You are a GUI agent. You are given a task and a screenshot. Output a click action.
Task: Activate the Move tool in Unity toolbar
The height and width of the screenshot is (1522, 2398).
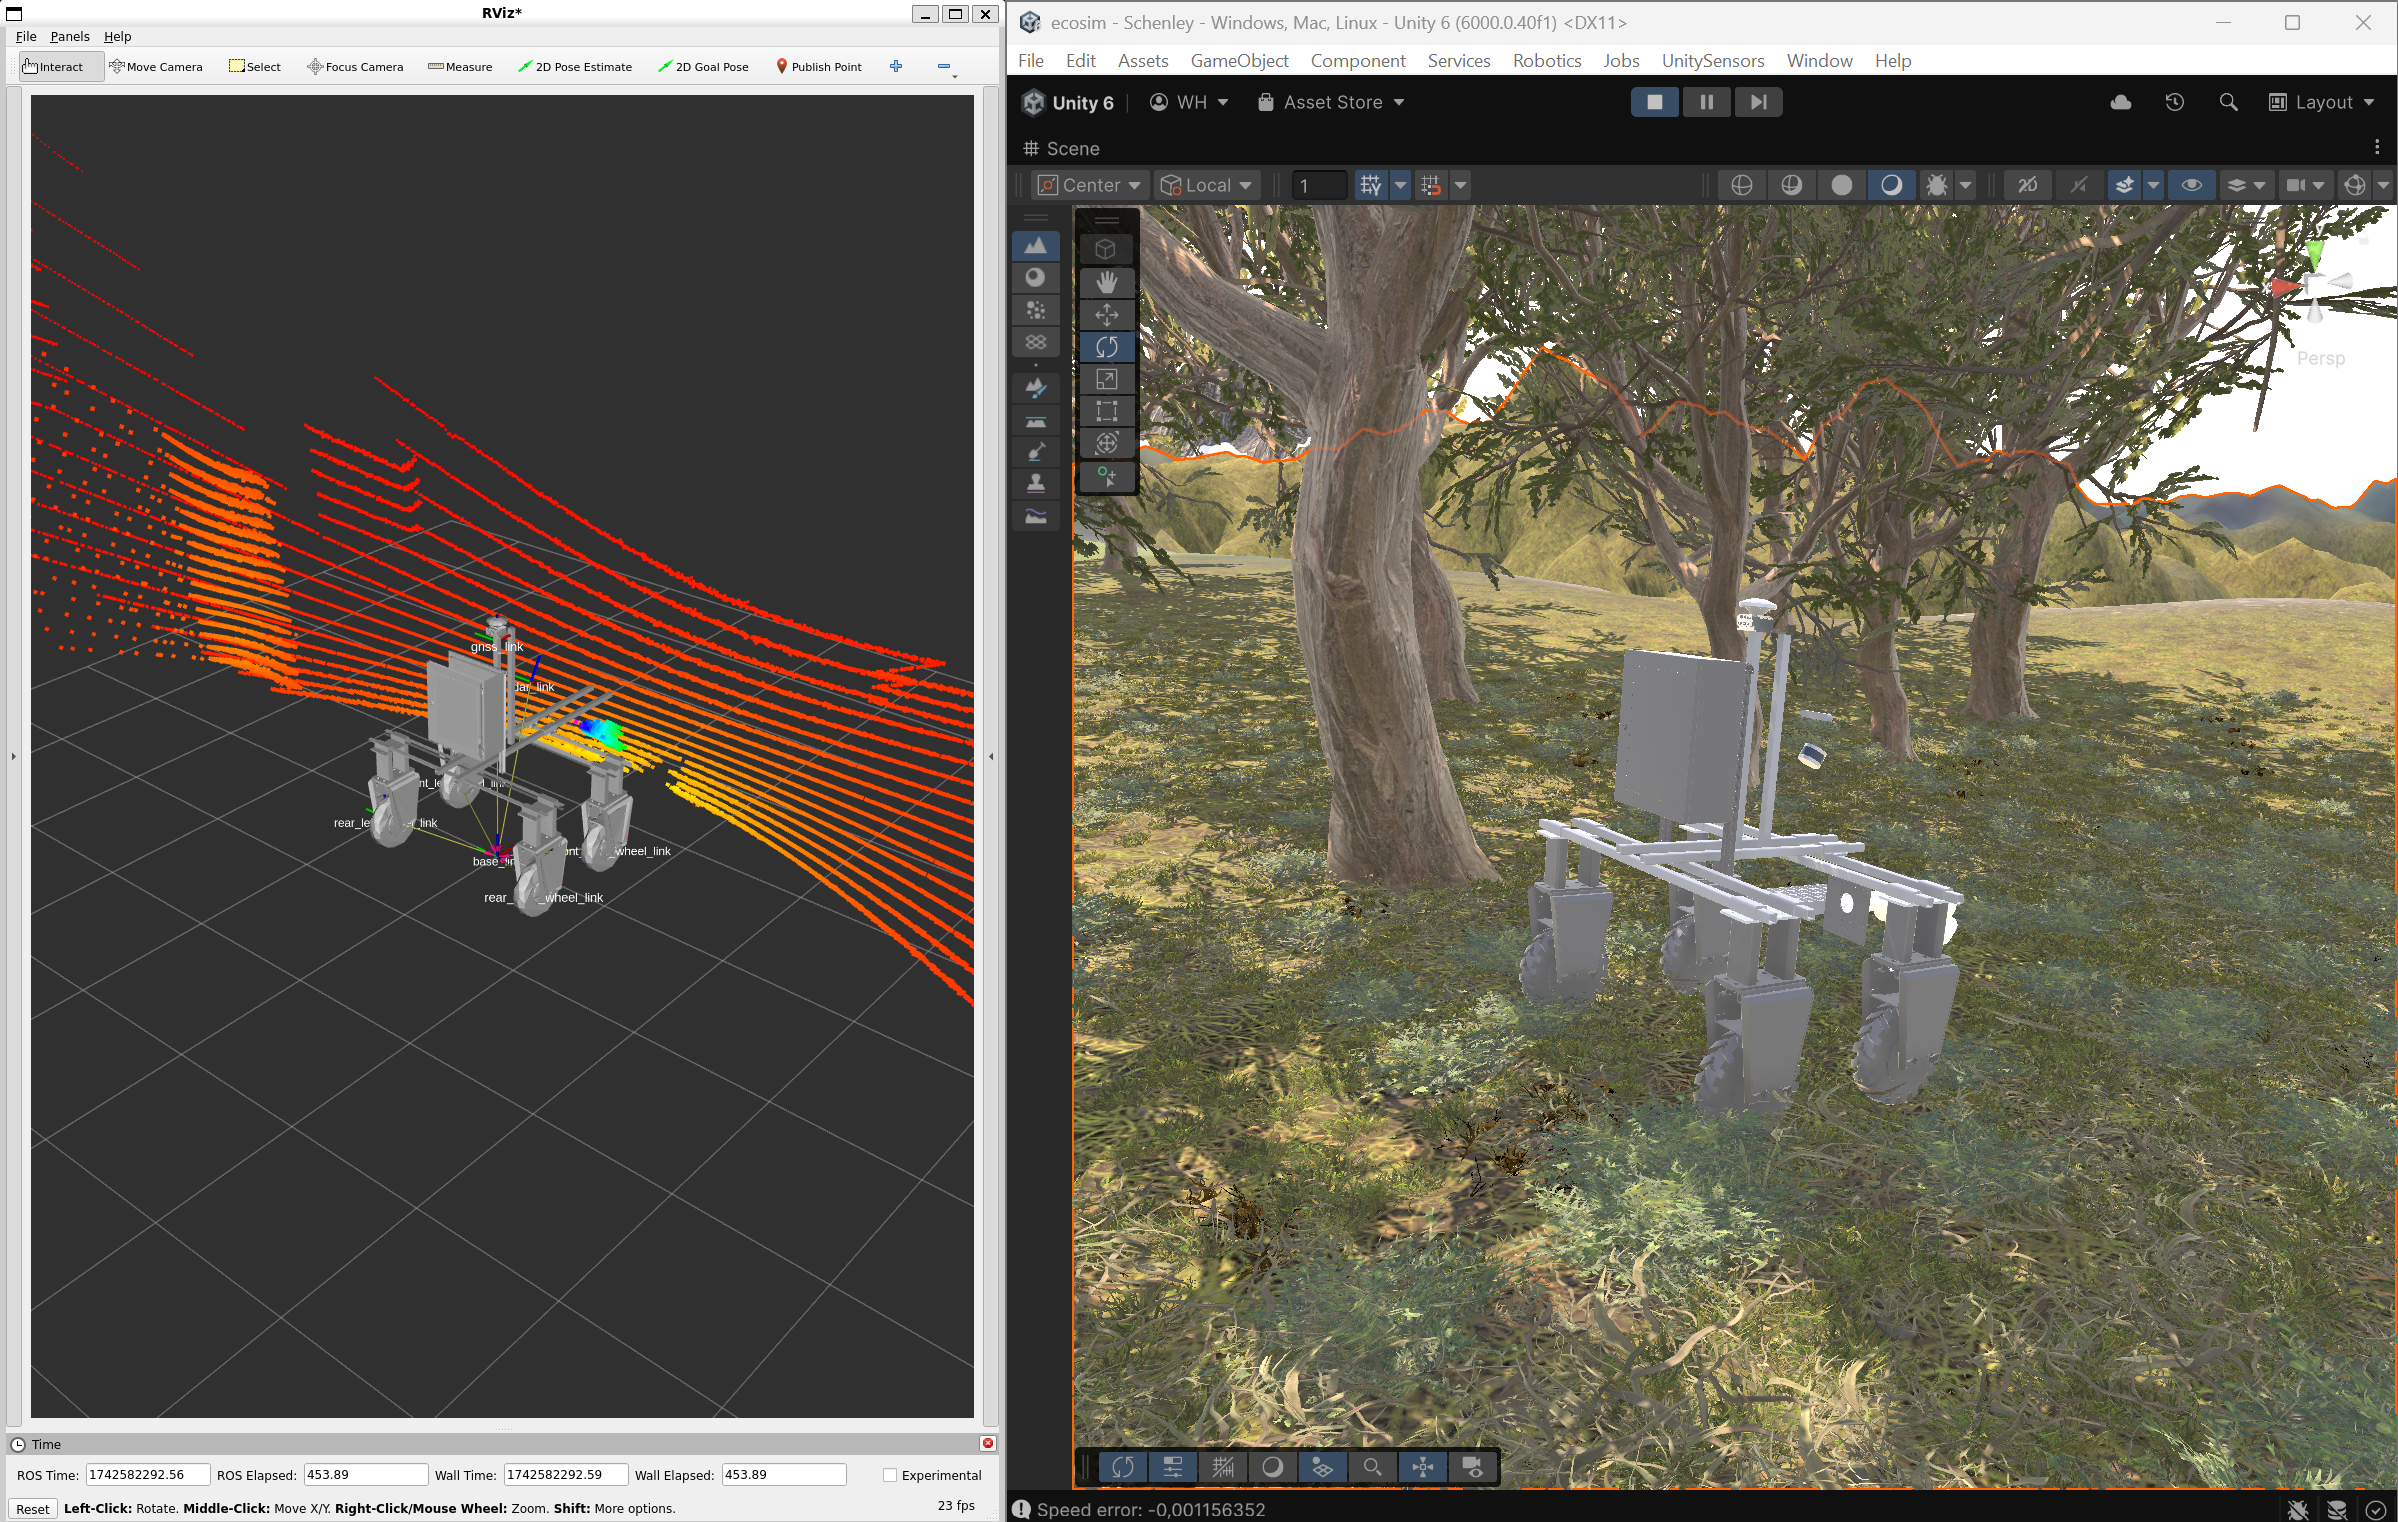tap(1107, 315)
